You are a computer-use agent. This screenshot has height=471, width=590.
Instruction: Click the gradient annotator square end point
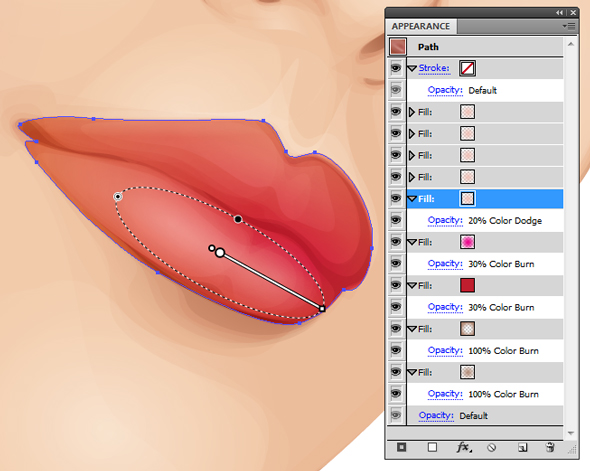coord(322,309)
